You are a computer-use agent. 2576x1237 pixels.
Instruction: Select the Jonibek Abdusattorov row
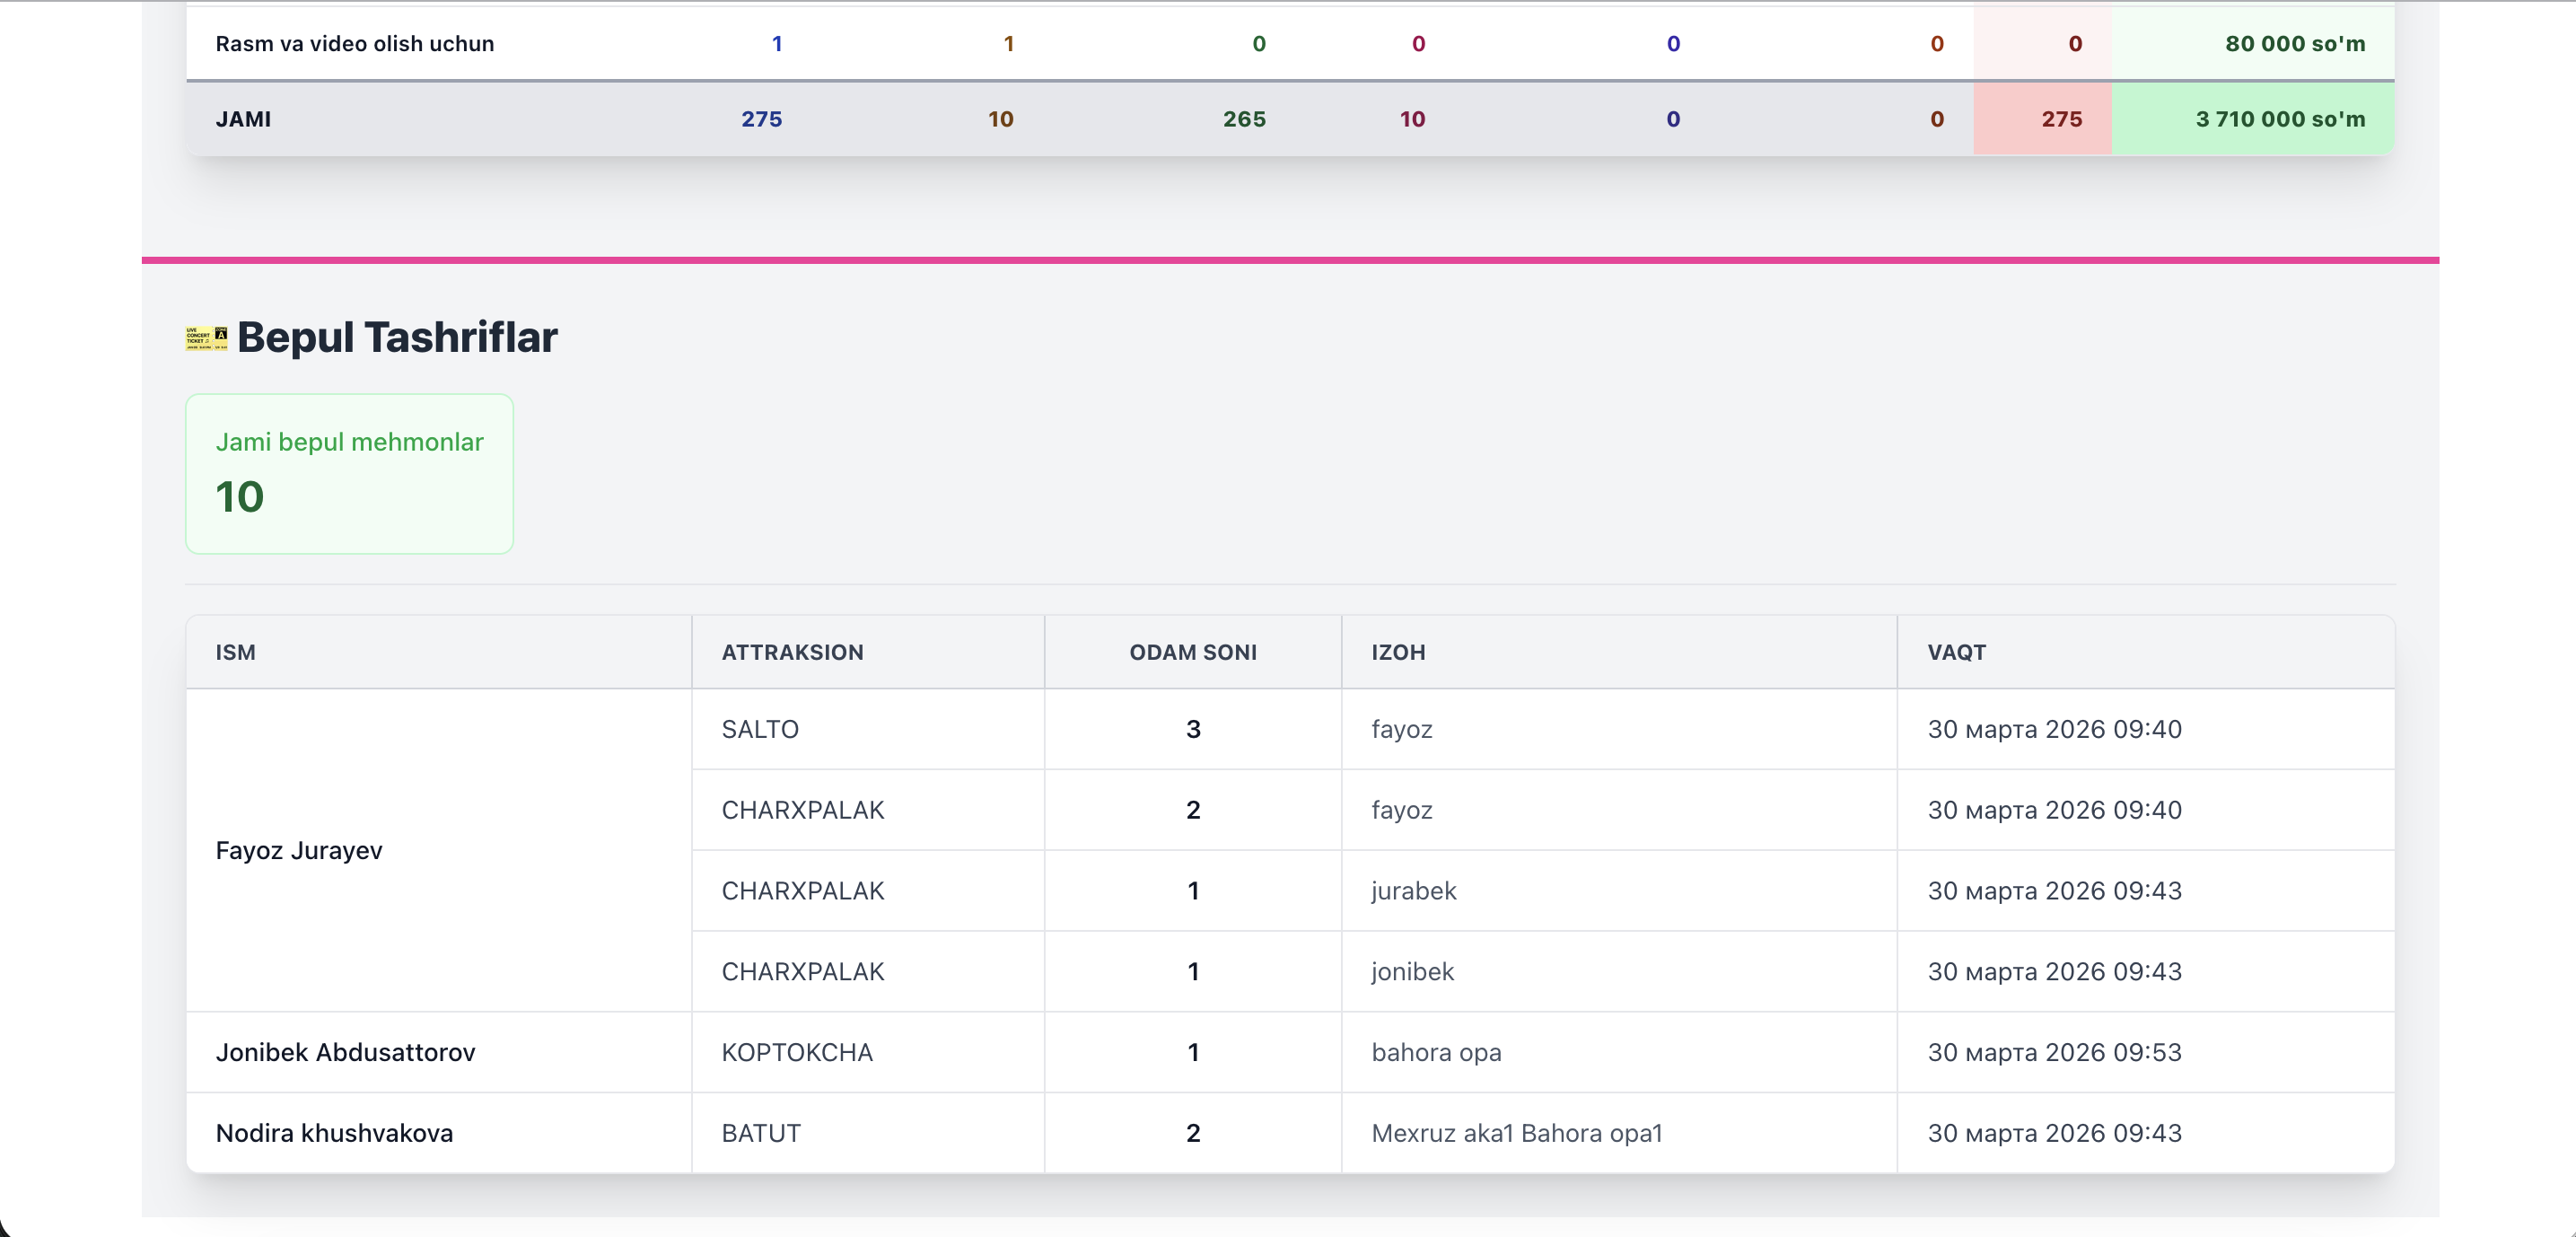pos(345,1052)
